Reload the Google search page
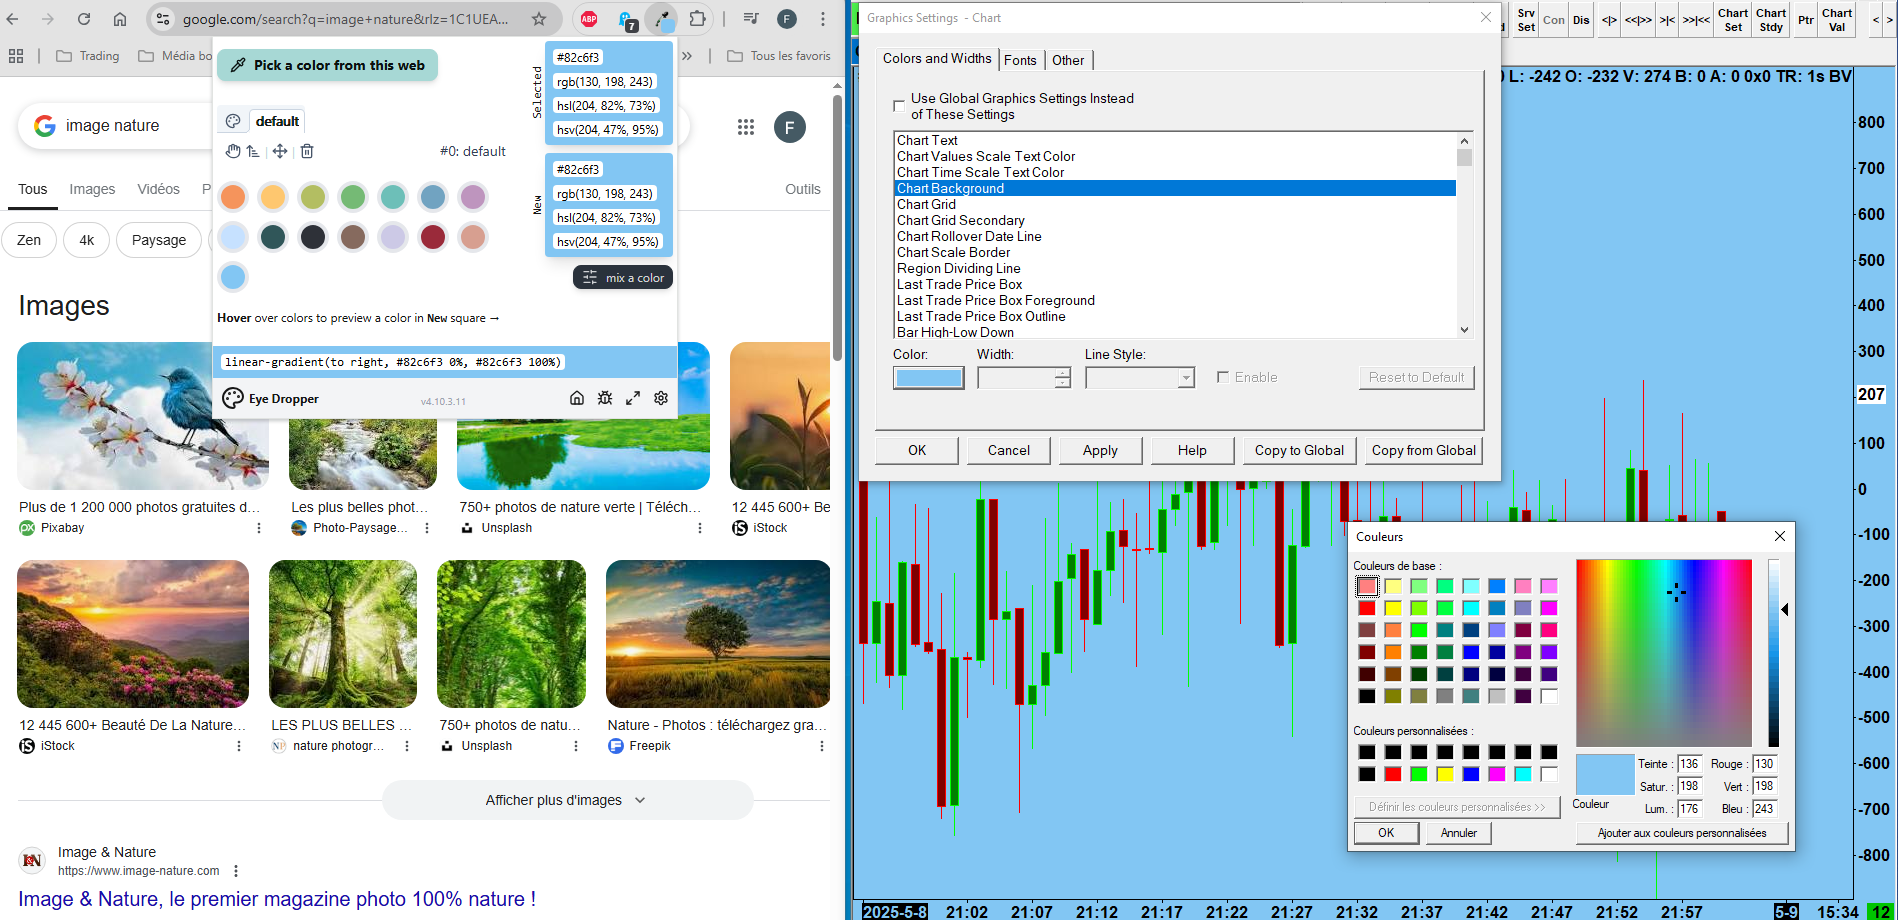Viewport: 1898px width, 920px height. (x=84, y=19)
